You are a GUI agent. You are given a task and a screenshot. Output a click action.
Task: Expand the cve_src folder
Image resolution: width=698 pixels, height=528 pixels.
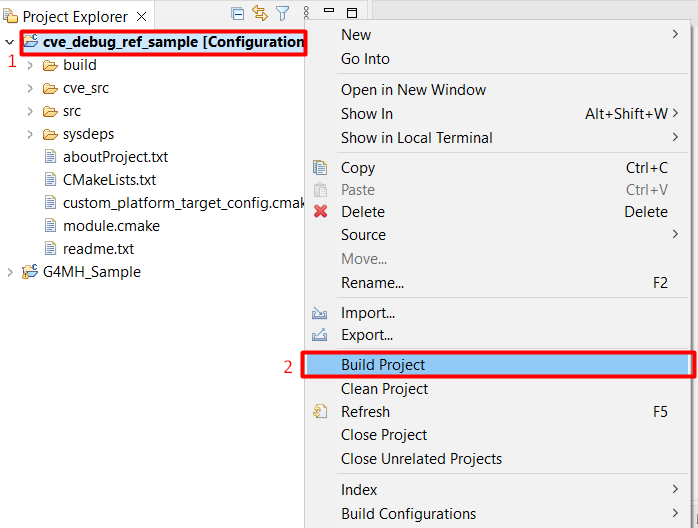pos(30,88)
